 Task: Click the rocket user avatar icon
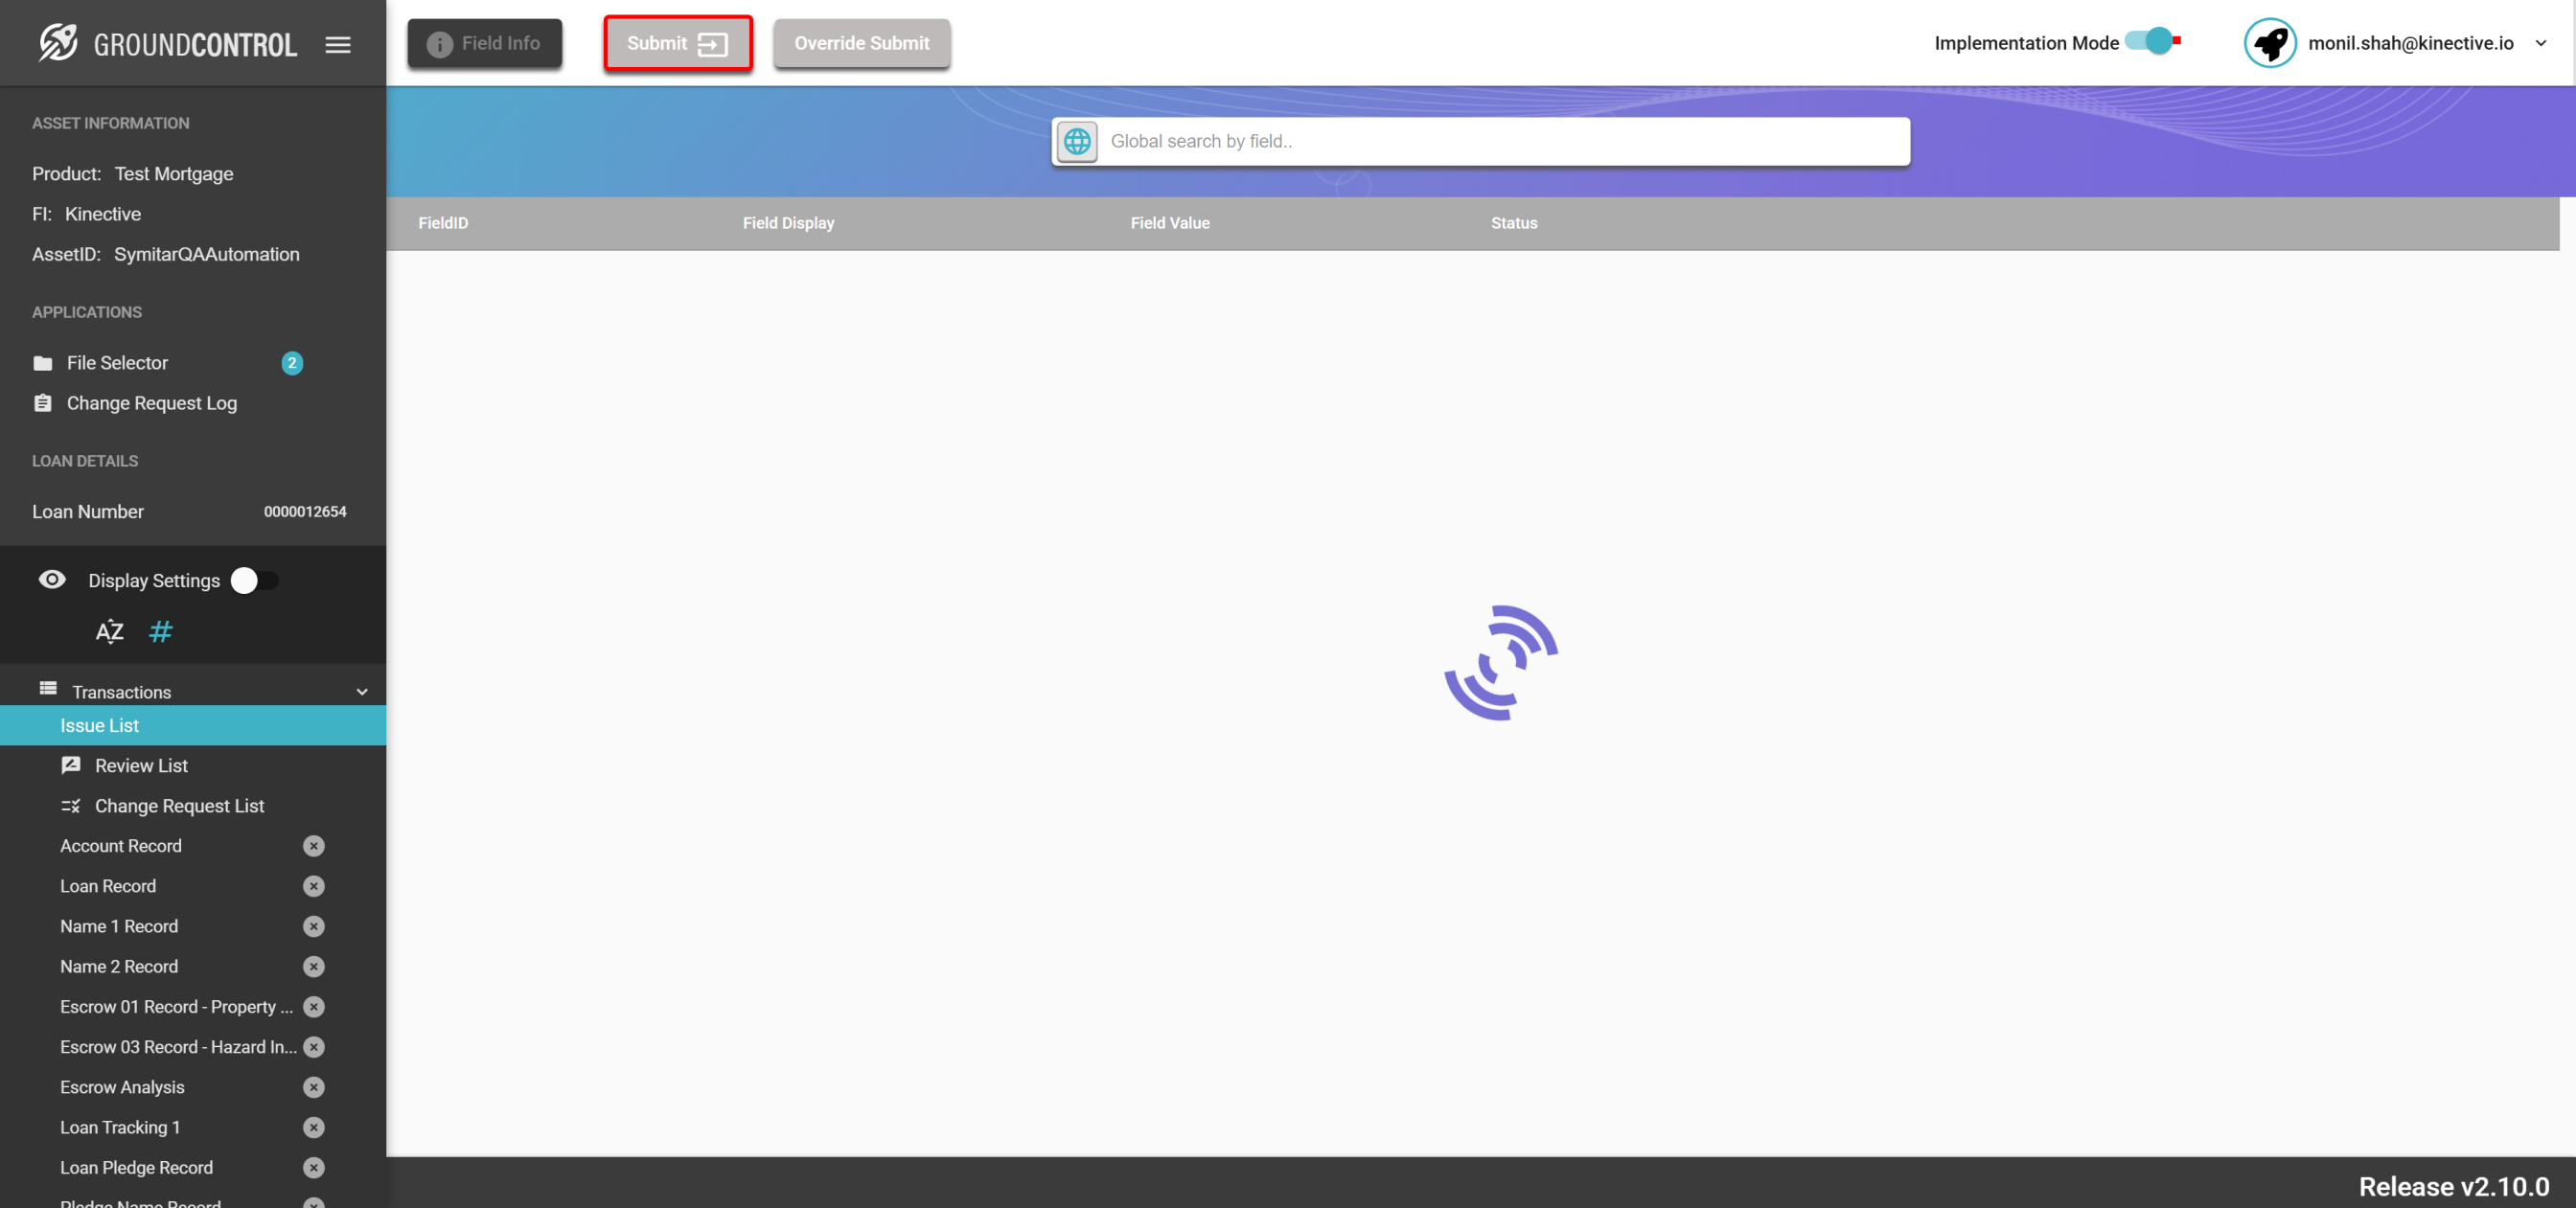pos(2269,43)
